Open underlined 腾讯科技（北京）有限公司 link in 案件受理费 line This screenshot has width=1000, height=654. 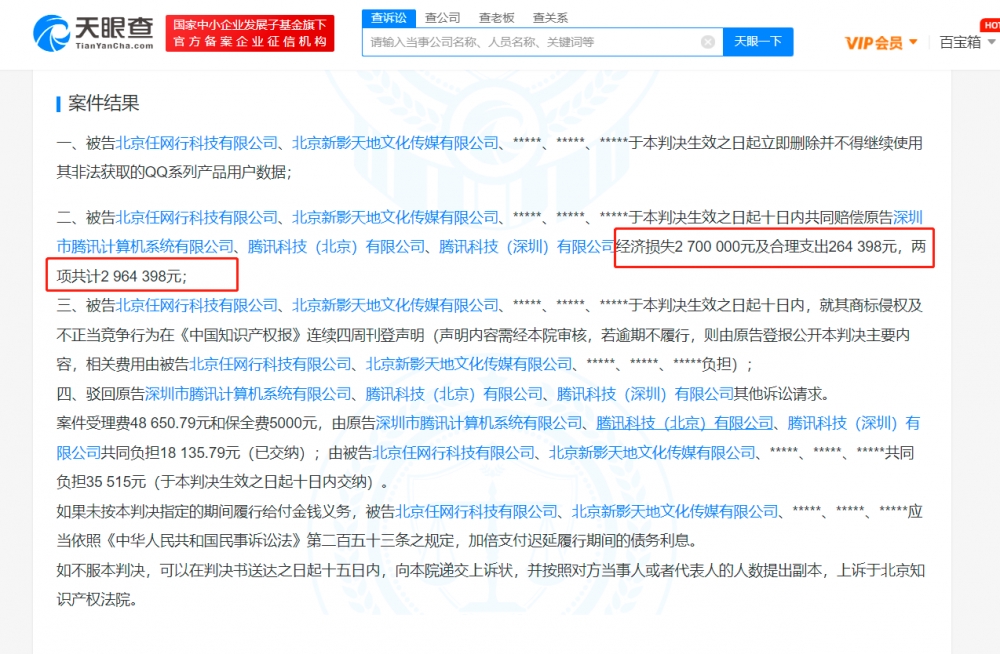coord(685,423)
